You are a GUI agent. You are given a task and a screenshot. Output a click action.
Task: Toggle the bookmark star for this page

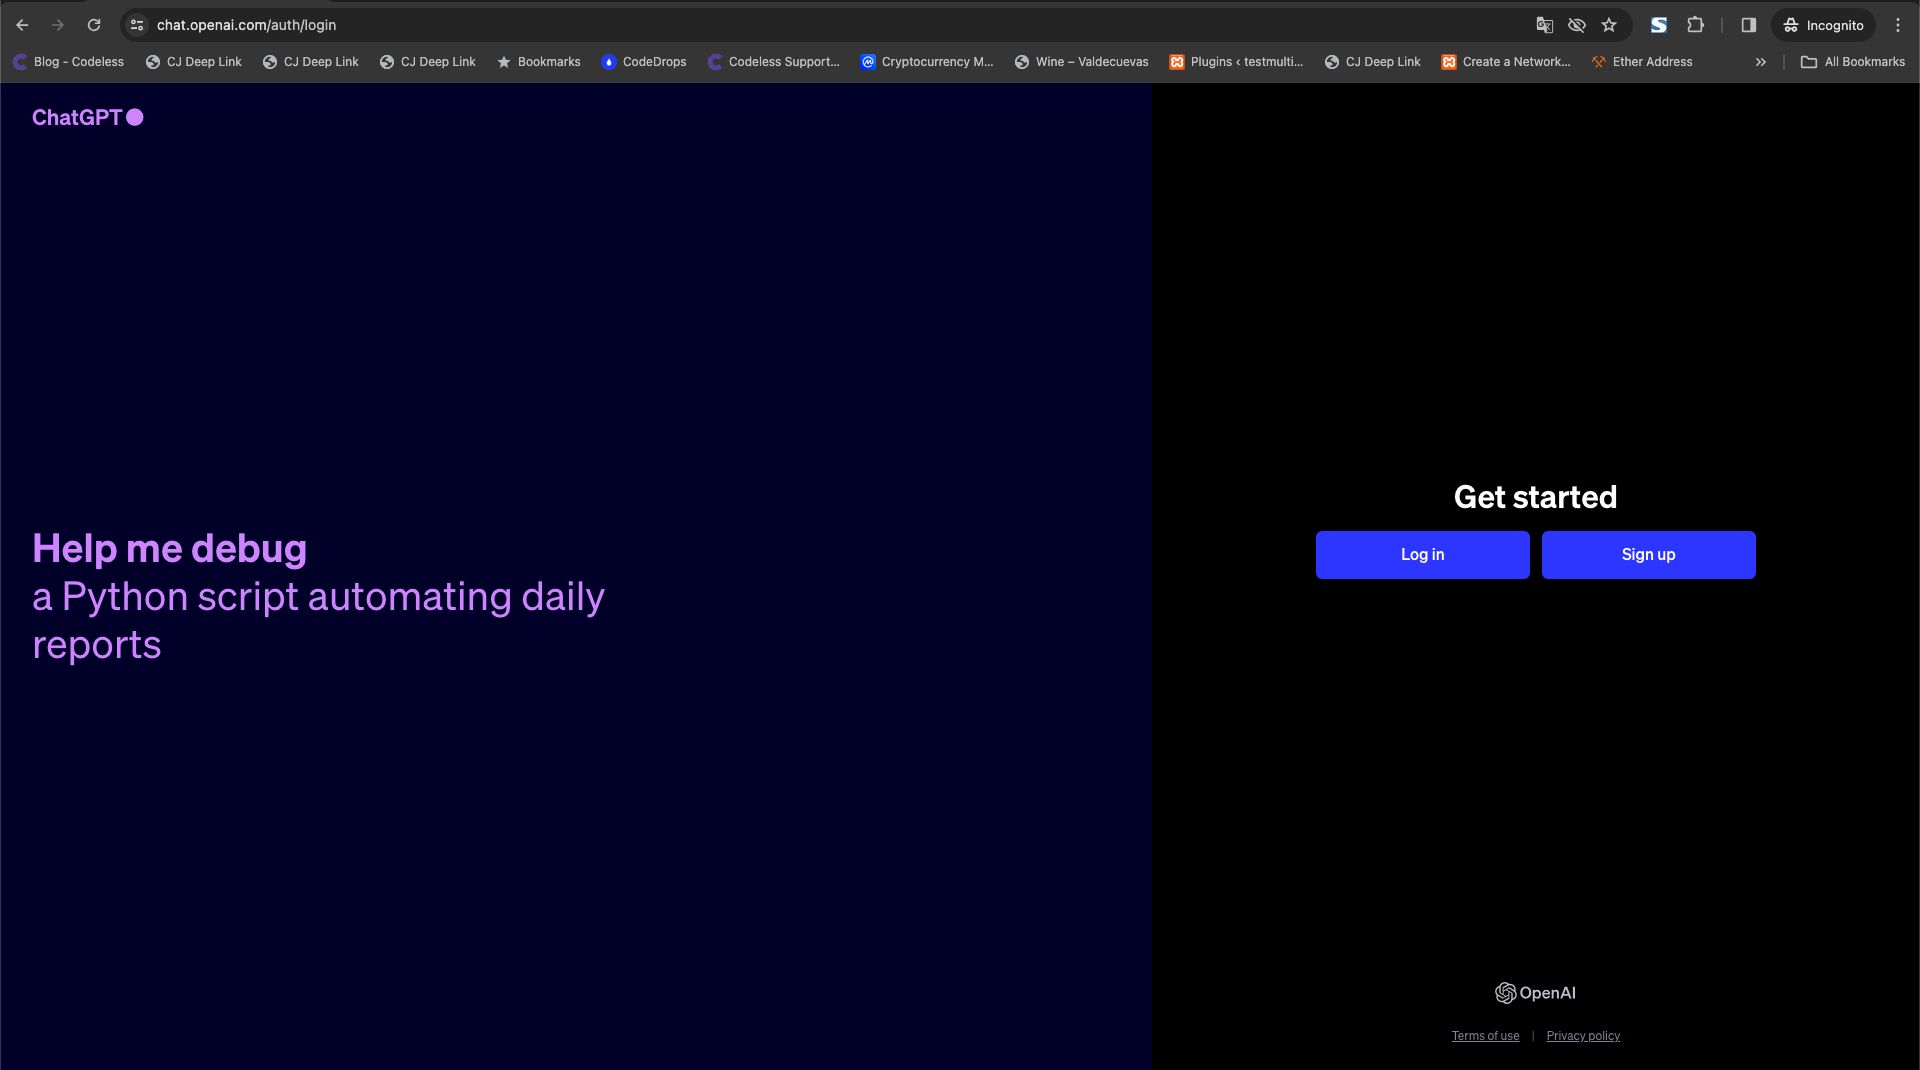1610,25
